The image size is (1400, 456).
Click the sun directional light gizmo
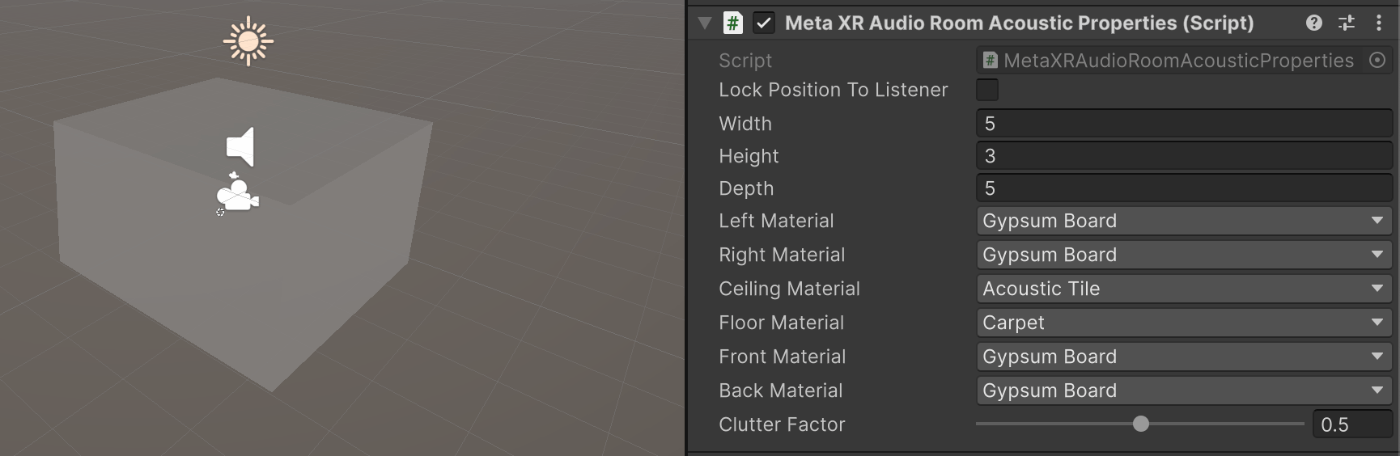click(x=248, y=41)
